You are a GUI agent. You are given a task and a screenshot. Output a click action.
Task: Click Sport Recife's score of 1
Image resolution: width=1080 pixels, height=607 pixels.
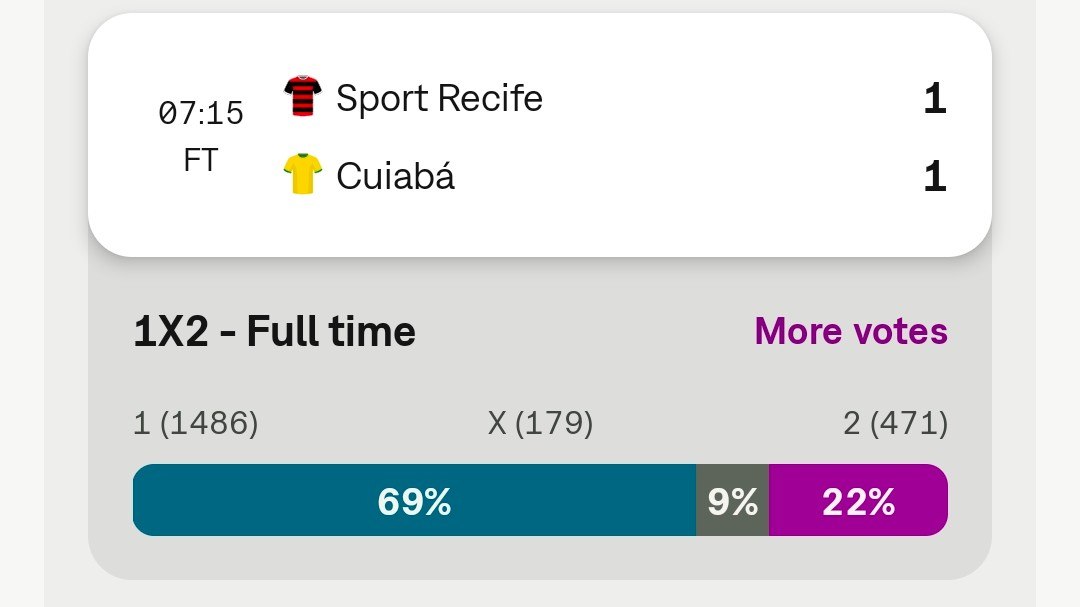point(935,99)
